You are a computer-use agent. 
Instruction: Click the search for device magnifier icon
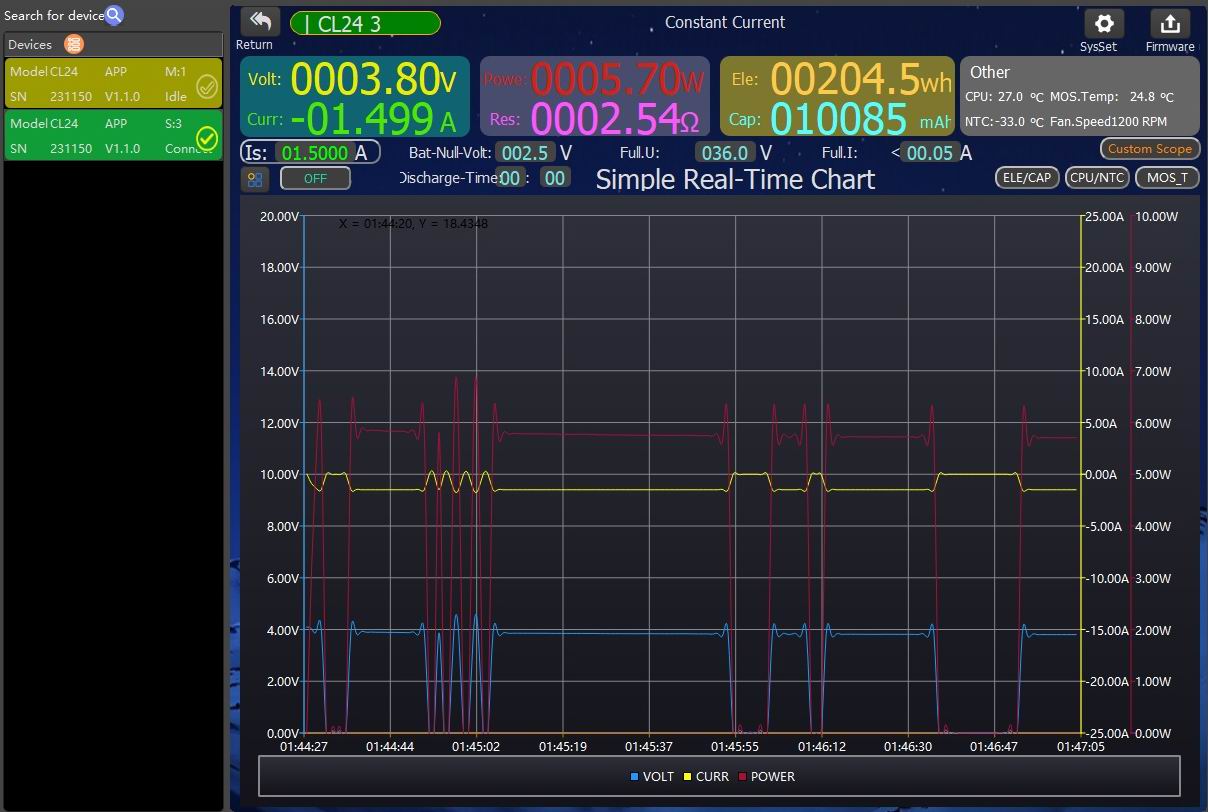pos(114,15)
